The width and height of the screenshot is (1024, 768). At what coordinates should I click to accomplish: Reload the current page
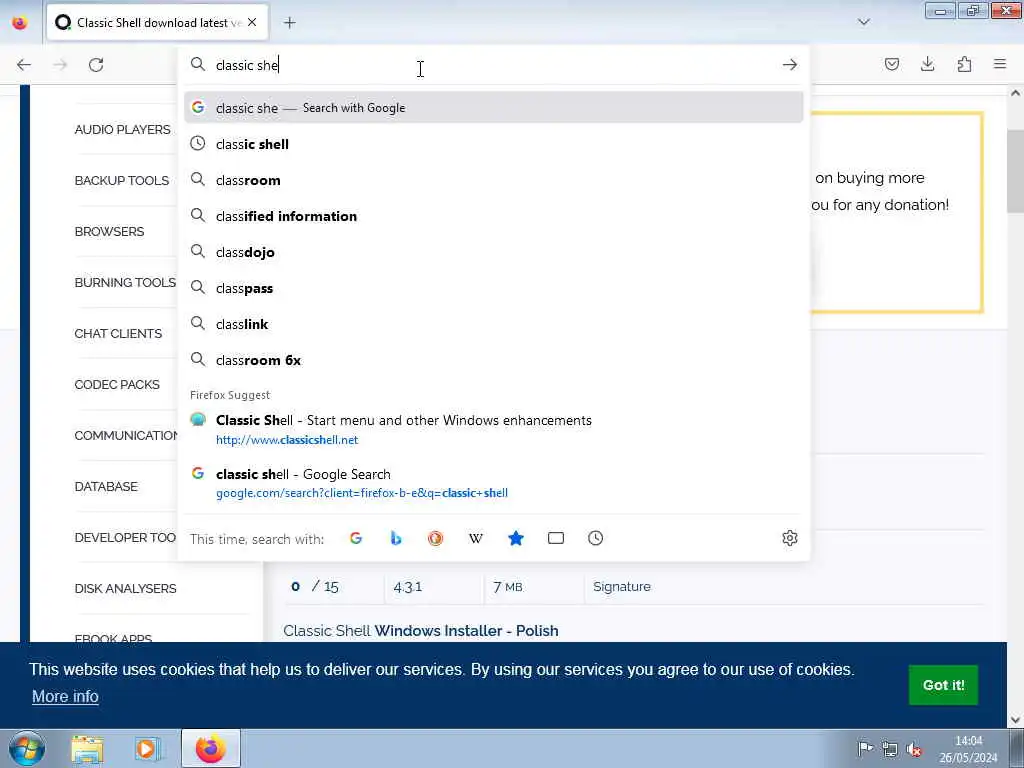(x=96, y=65)
